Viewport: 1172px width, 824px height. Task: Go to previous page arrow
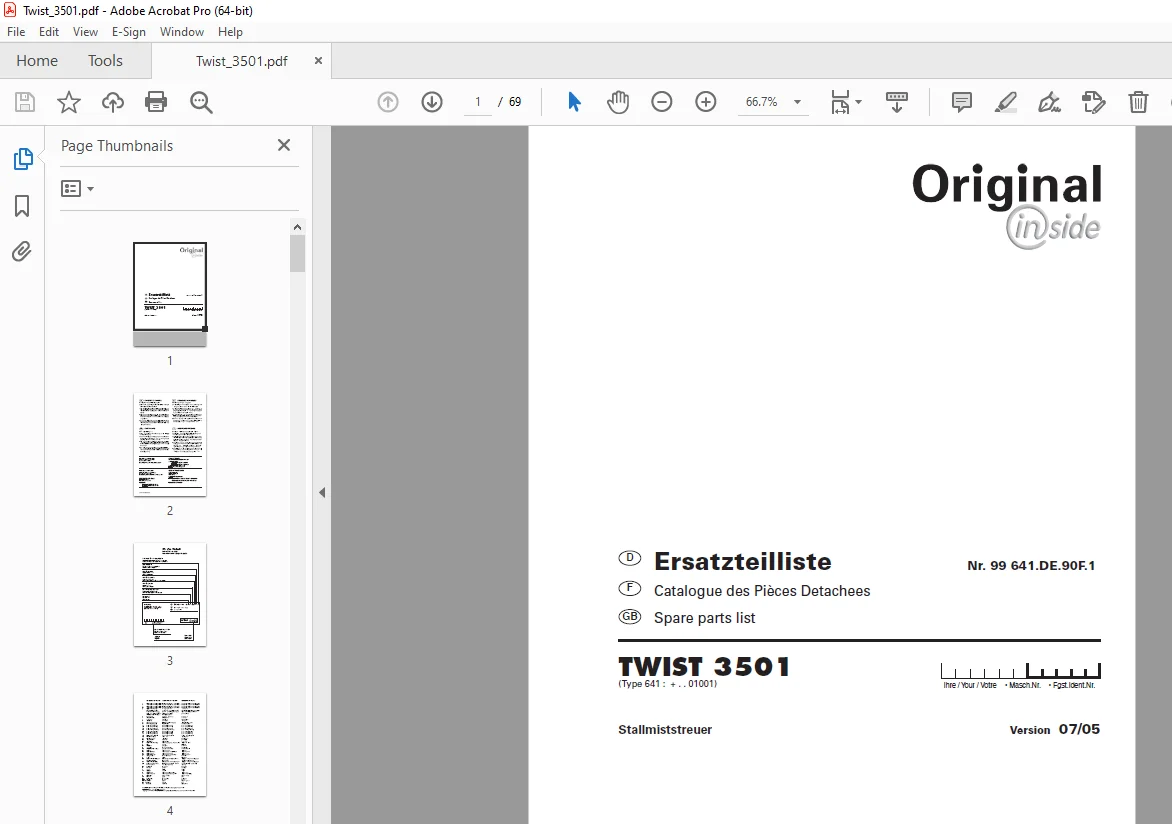tap(388, 102)
